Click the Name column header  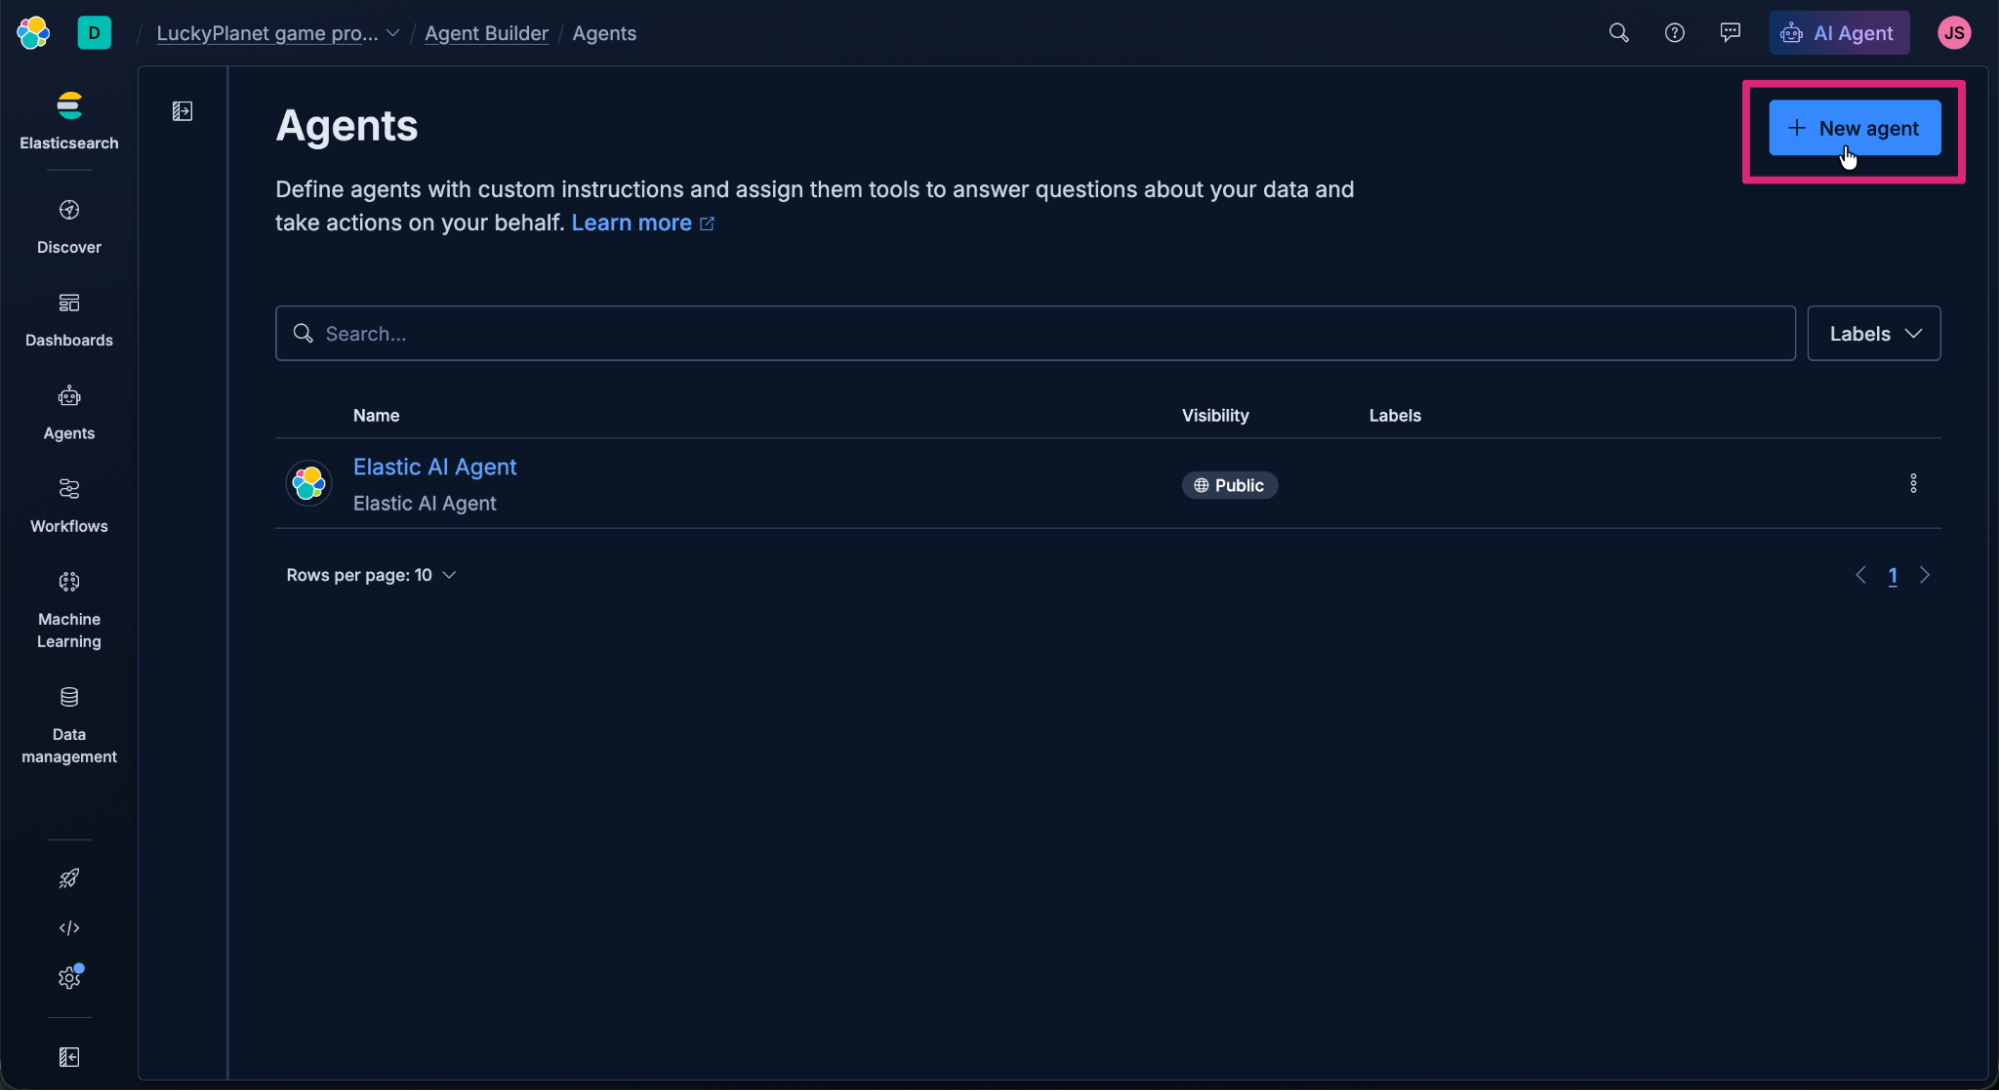pyautogui.click(x=376, y=415)
